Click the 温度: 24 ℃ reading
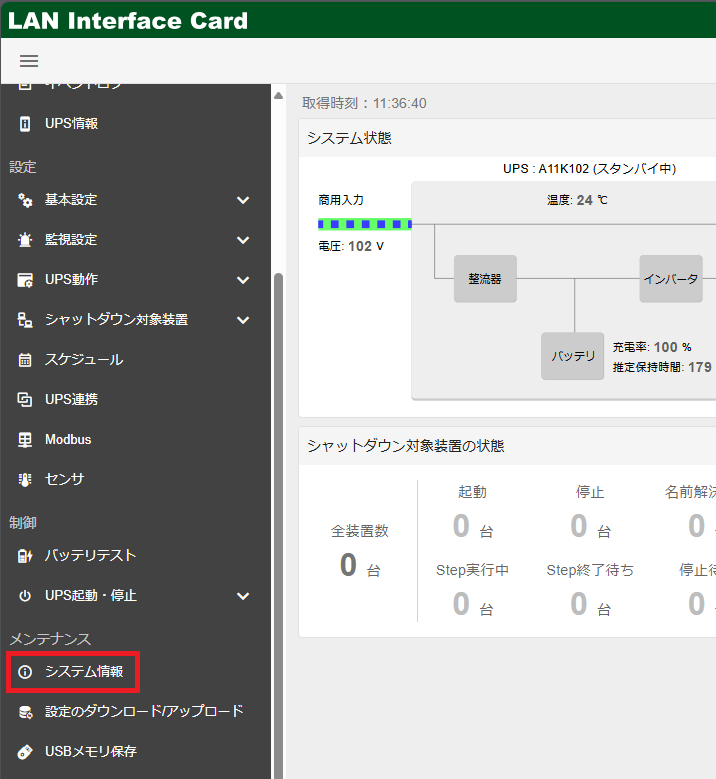The width and height of the screenshot is (716, 779). pyautogui.click(x=577, y=200)
